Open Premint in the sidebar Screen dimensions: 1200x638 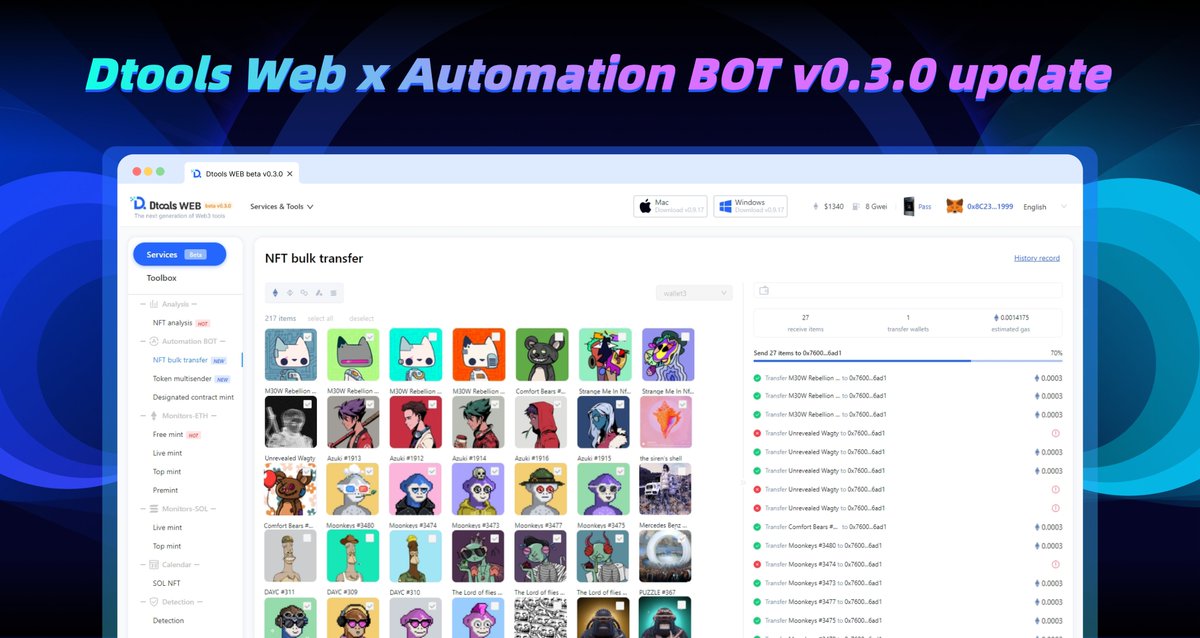(165, 490)
